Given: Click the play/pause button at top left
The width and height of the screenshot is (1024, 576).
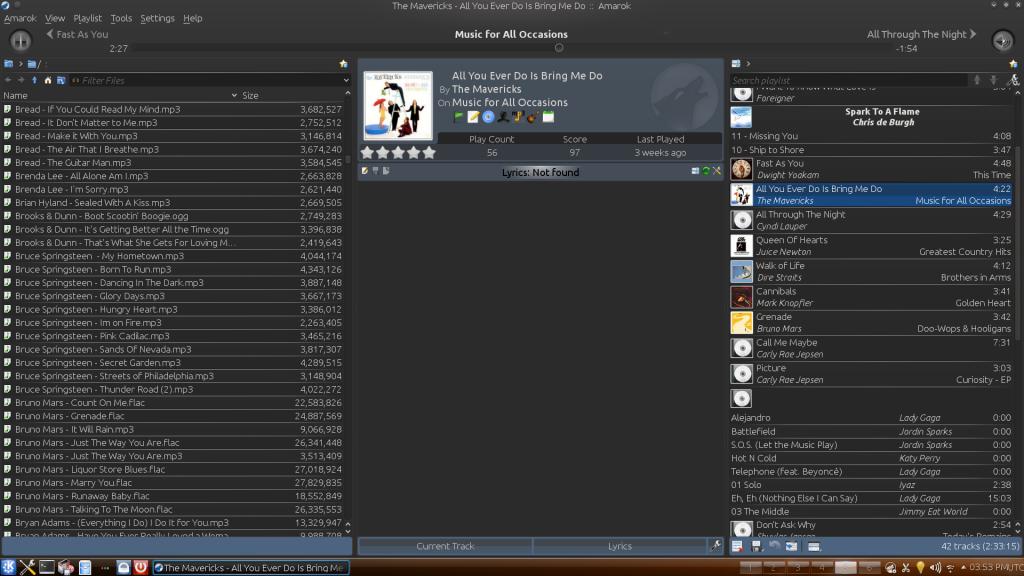Looking at the screenshot, I should 20,41.
